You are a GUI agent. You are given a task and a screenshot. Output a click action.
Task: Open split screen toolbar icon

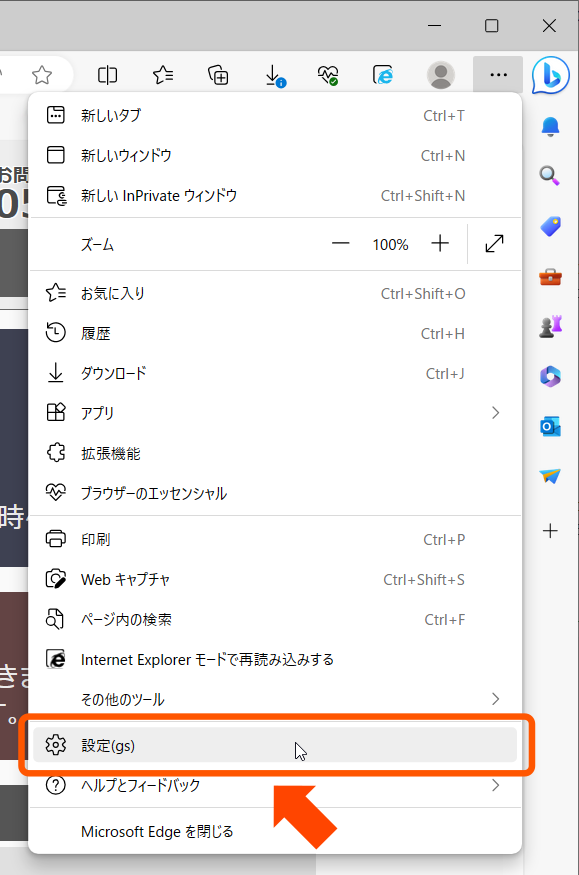[107, 75]
